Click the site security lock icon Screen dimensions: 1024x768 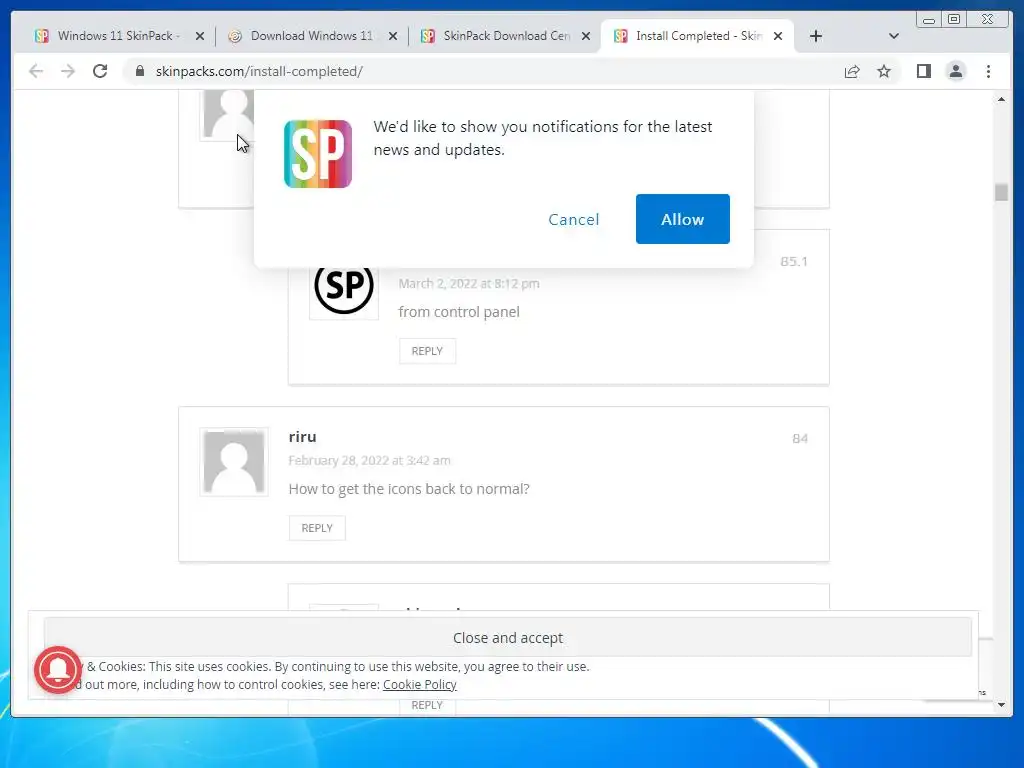tap(140, 71)
